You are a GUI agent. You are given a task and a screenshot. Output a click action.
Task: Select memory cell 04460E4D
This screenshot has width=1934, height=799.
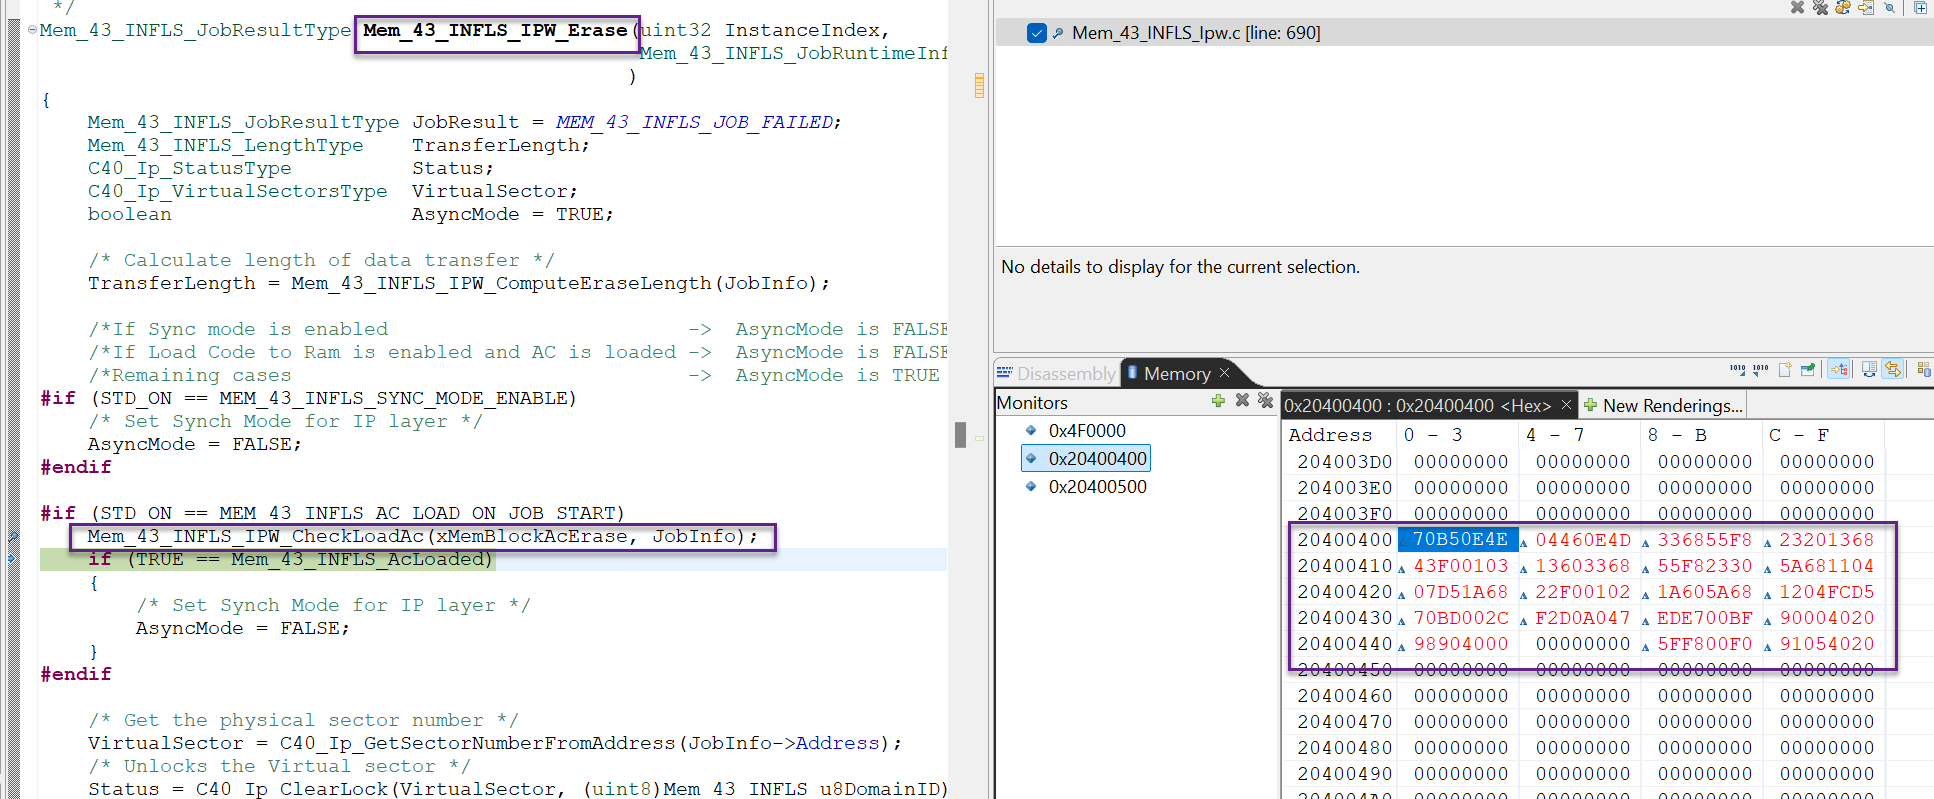click(1583, 540)
